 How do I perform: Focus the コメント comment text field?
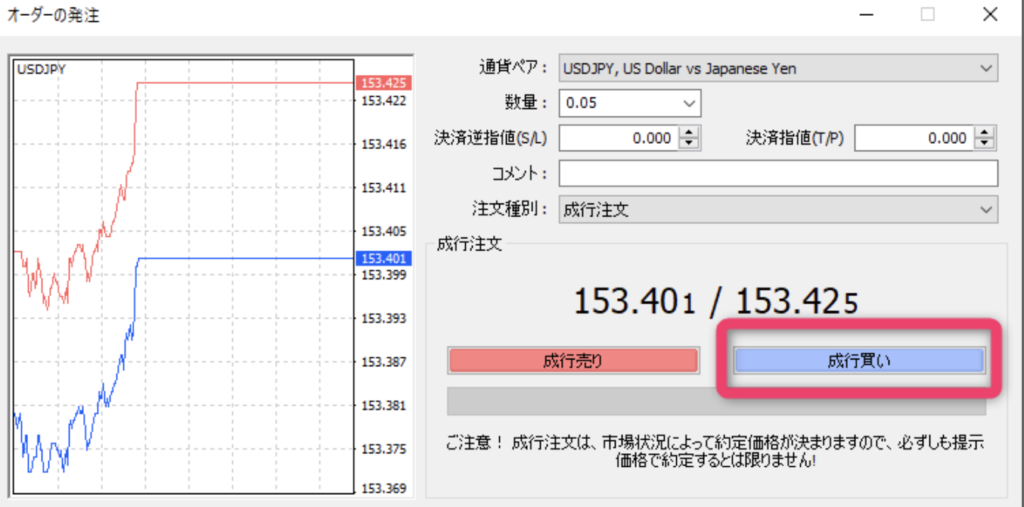point(778,174)
